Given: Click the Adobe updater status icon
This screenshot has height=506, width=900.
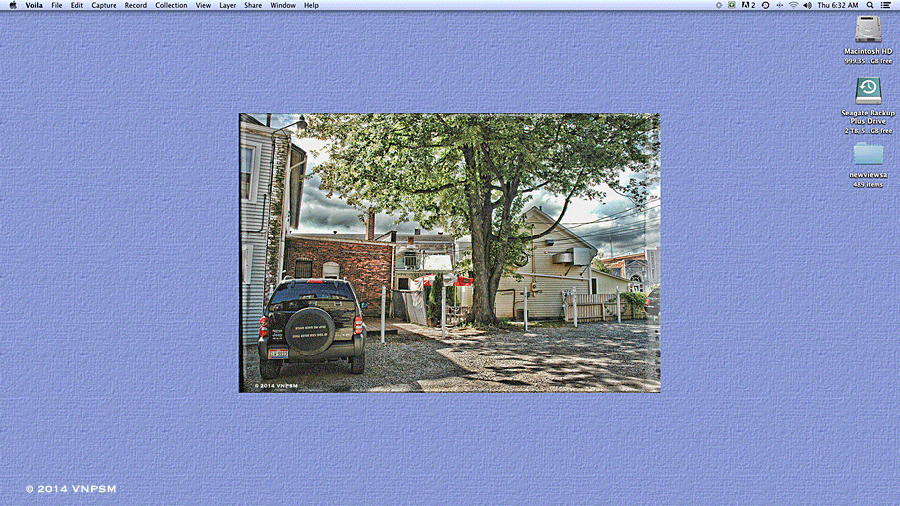Looking at the screenshot, I should pyautogui.click(x=749, y=5).
